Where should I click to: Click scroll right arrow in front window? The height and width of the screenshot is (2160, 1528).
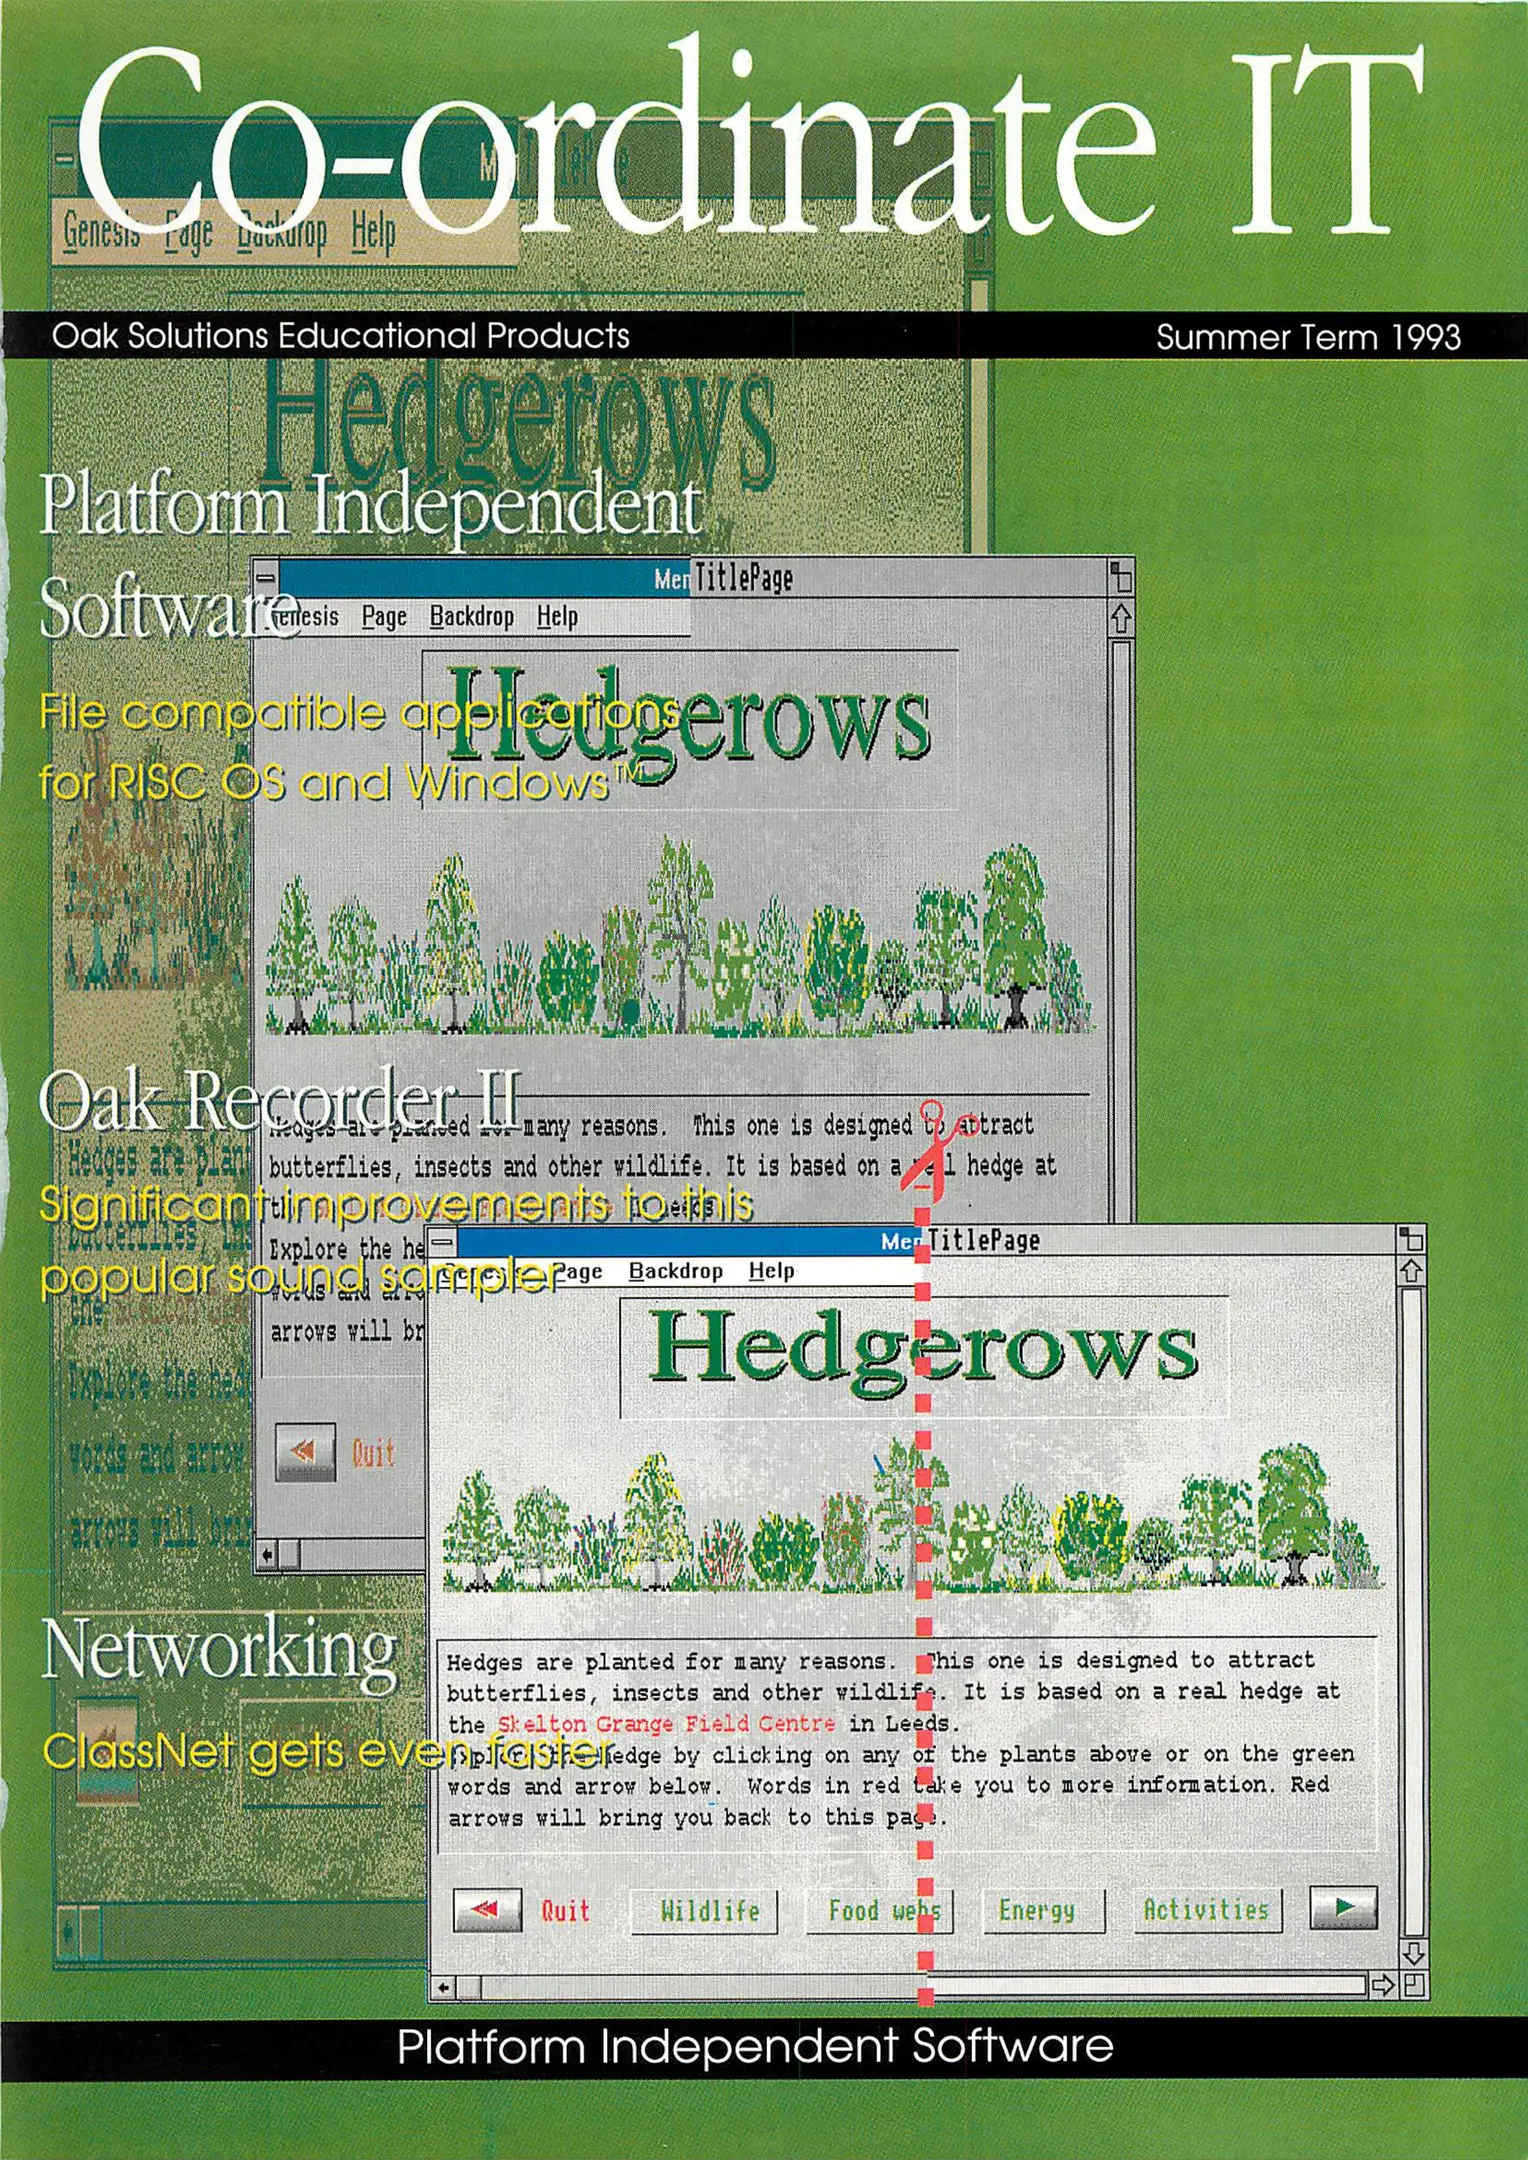click(x=1382, y=1985)
